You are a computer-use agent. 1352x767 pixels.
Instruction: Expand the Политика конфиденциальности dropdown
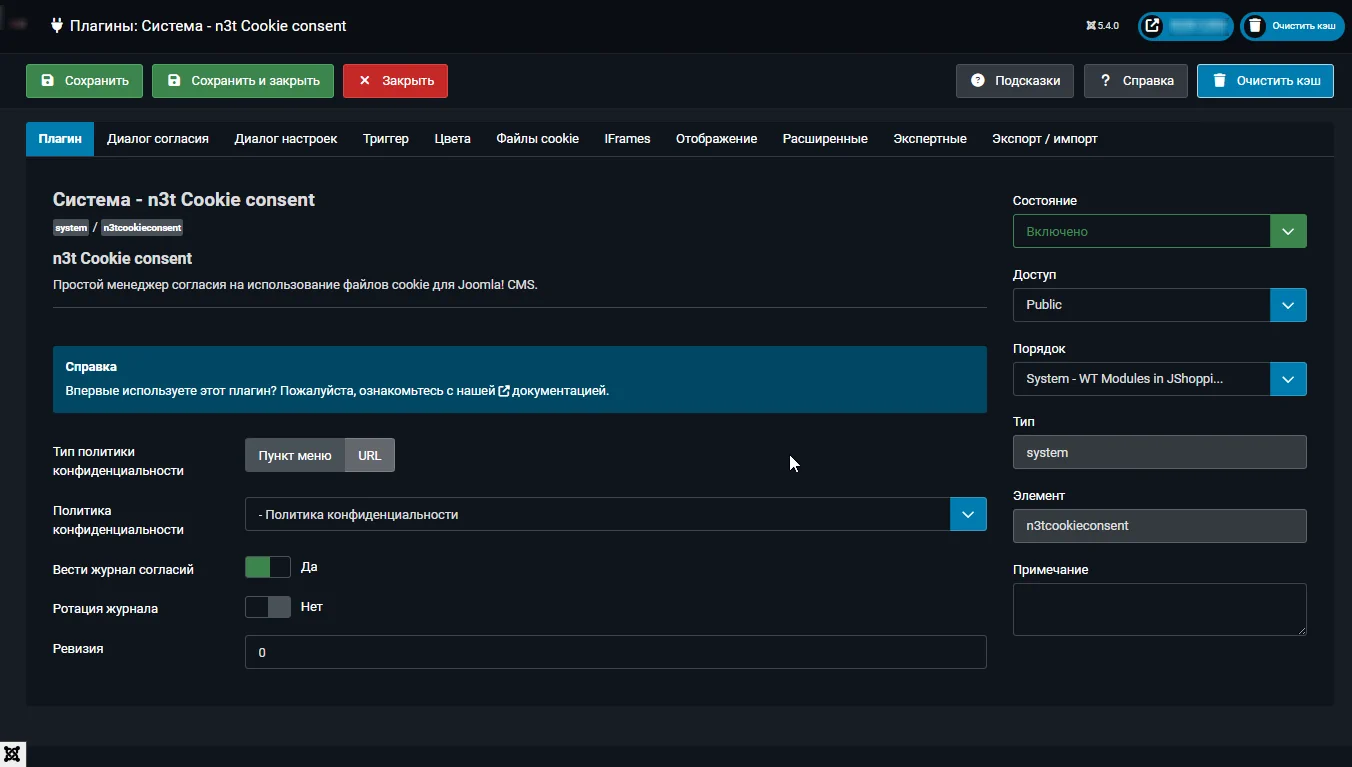click(x=615, y=515)
